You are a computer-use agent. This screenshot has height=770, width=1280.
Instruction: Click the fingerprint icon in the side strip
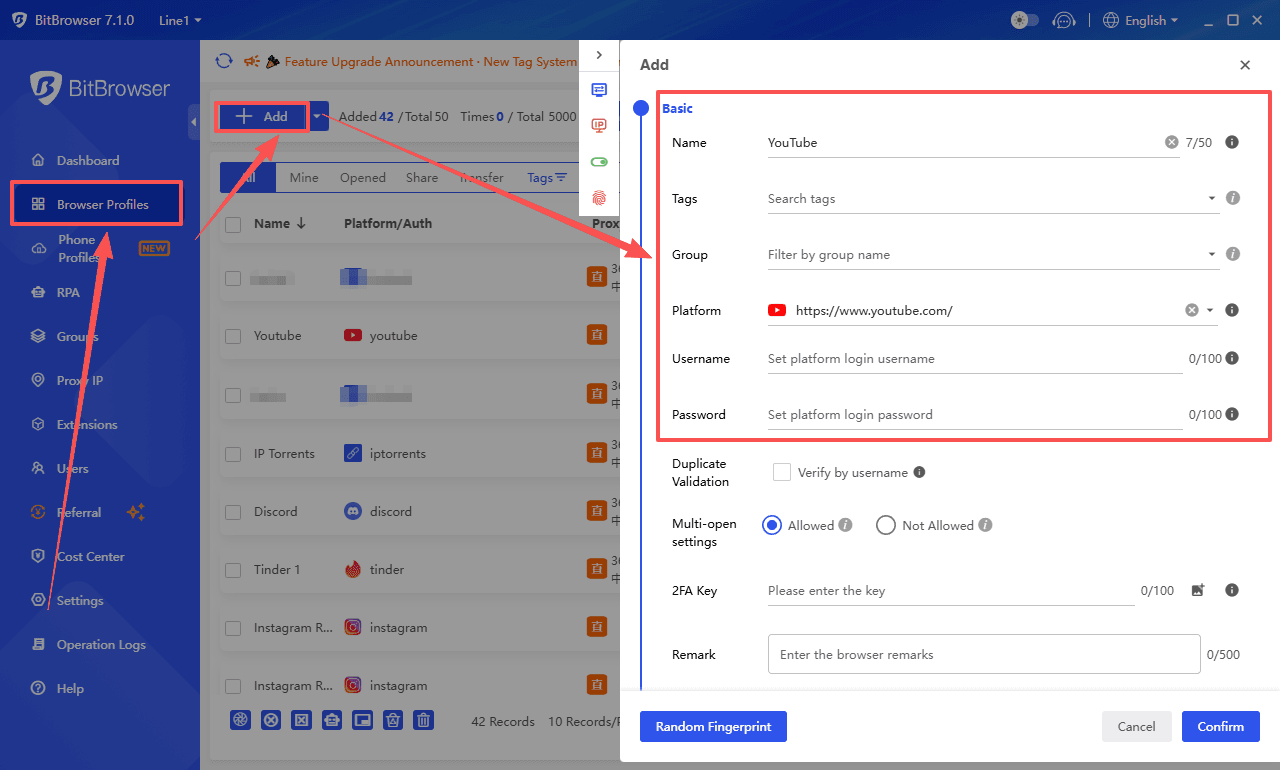click(599, 198)
